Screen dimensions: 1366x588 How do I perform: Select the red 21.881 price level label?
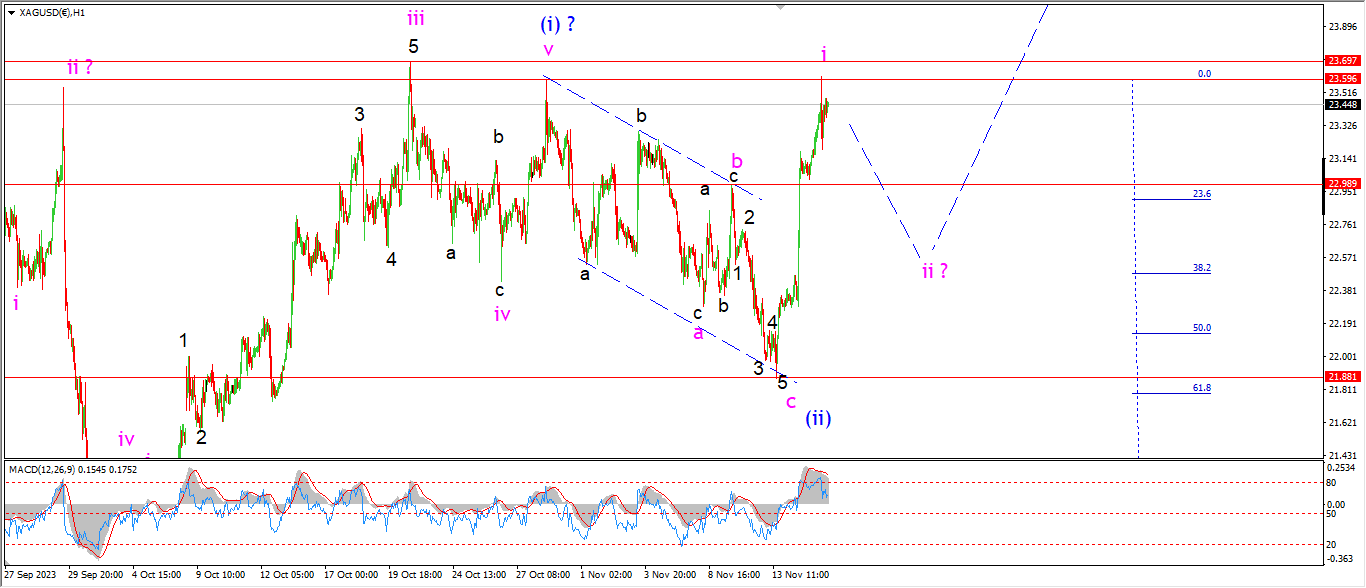pos(1341,377)
